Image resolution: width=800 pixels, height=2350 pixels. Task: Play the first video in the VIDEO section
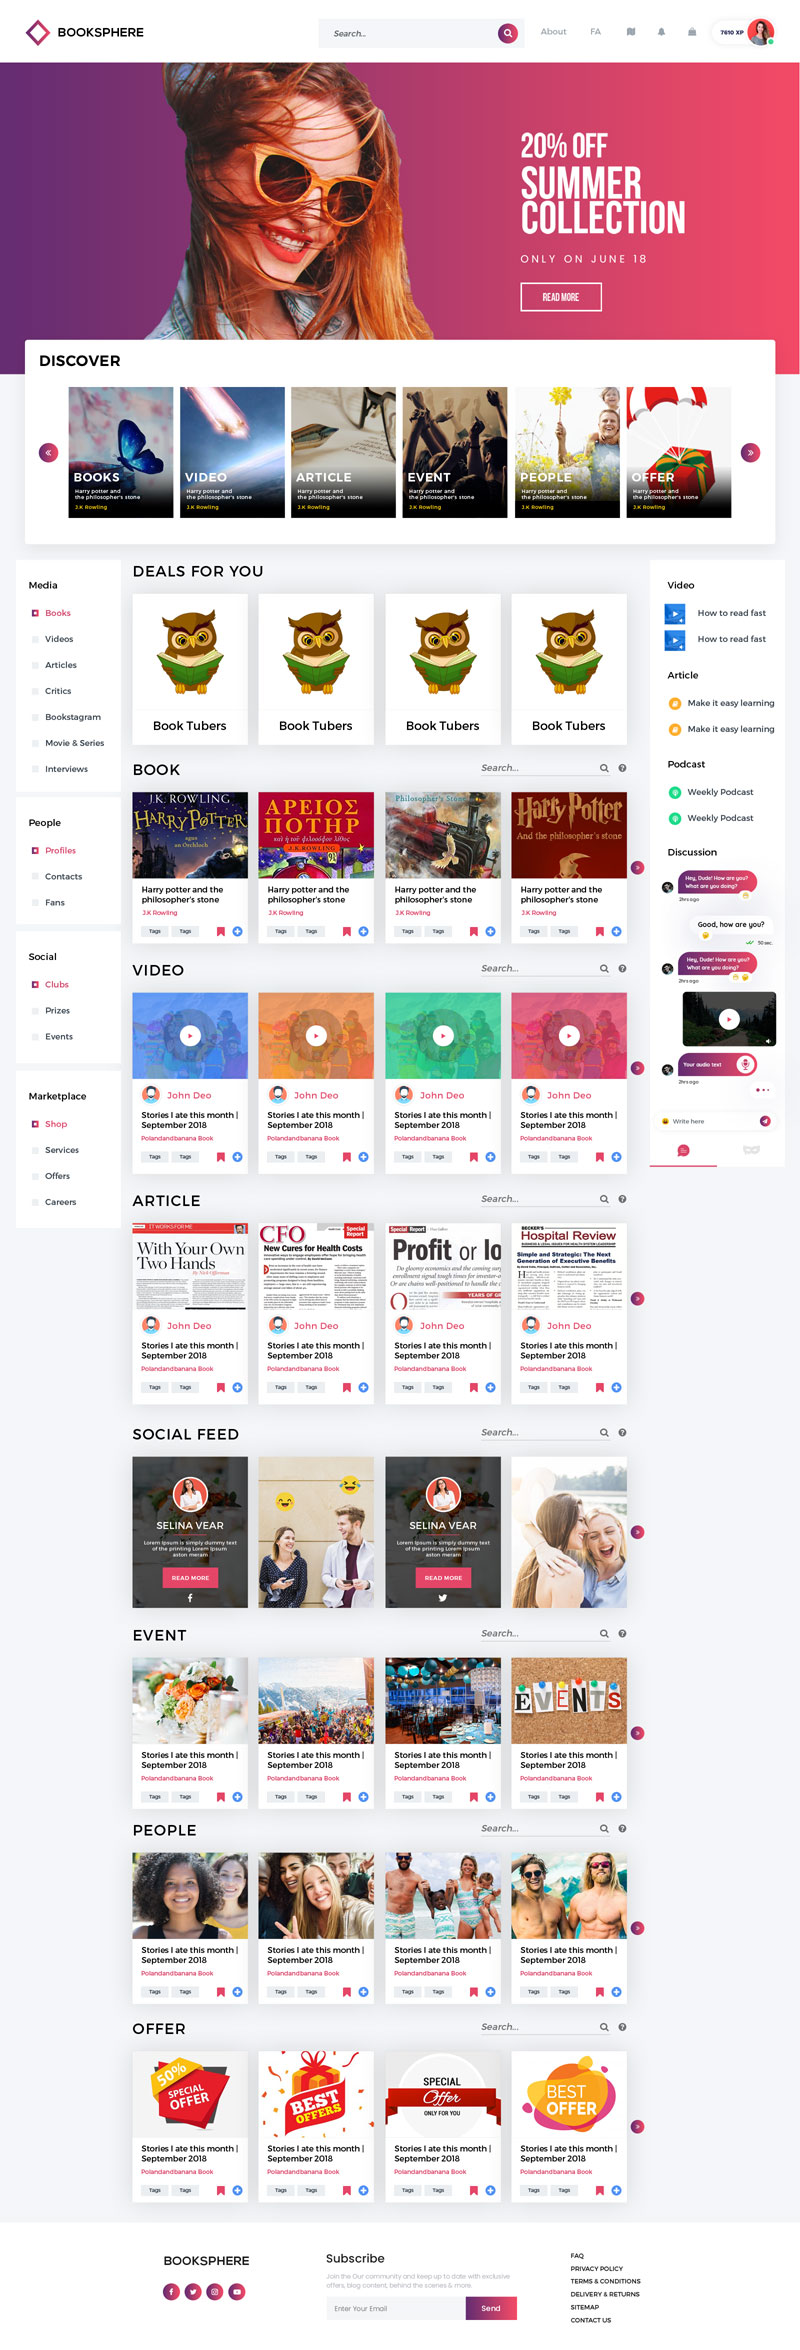tap(190, 1036)
